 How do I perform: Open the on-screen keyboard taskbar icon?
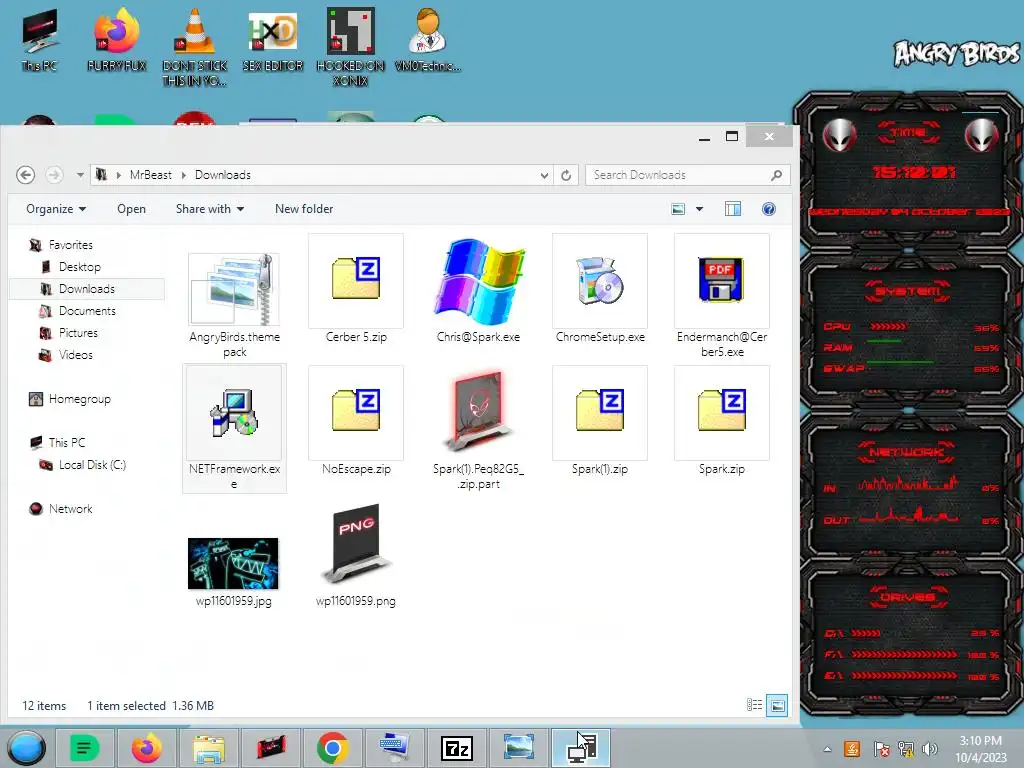394,748
